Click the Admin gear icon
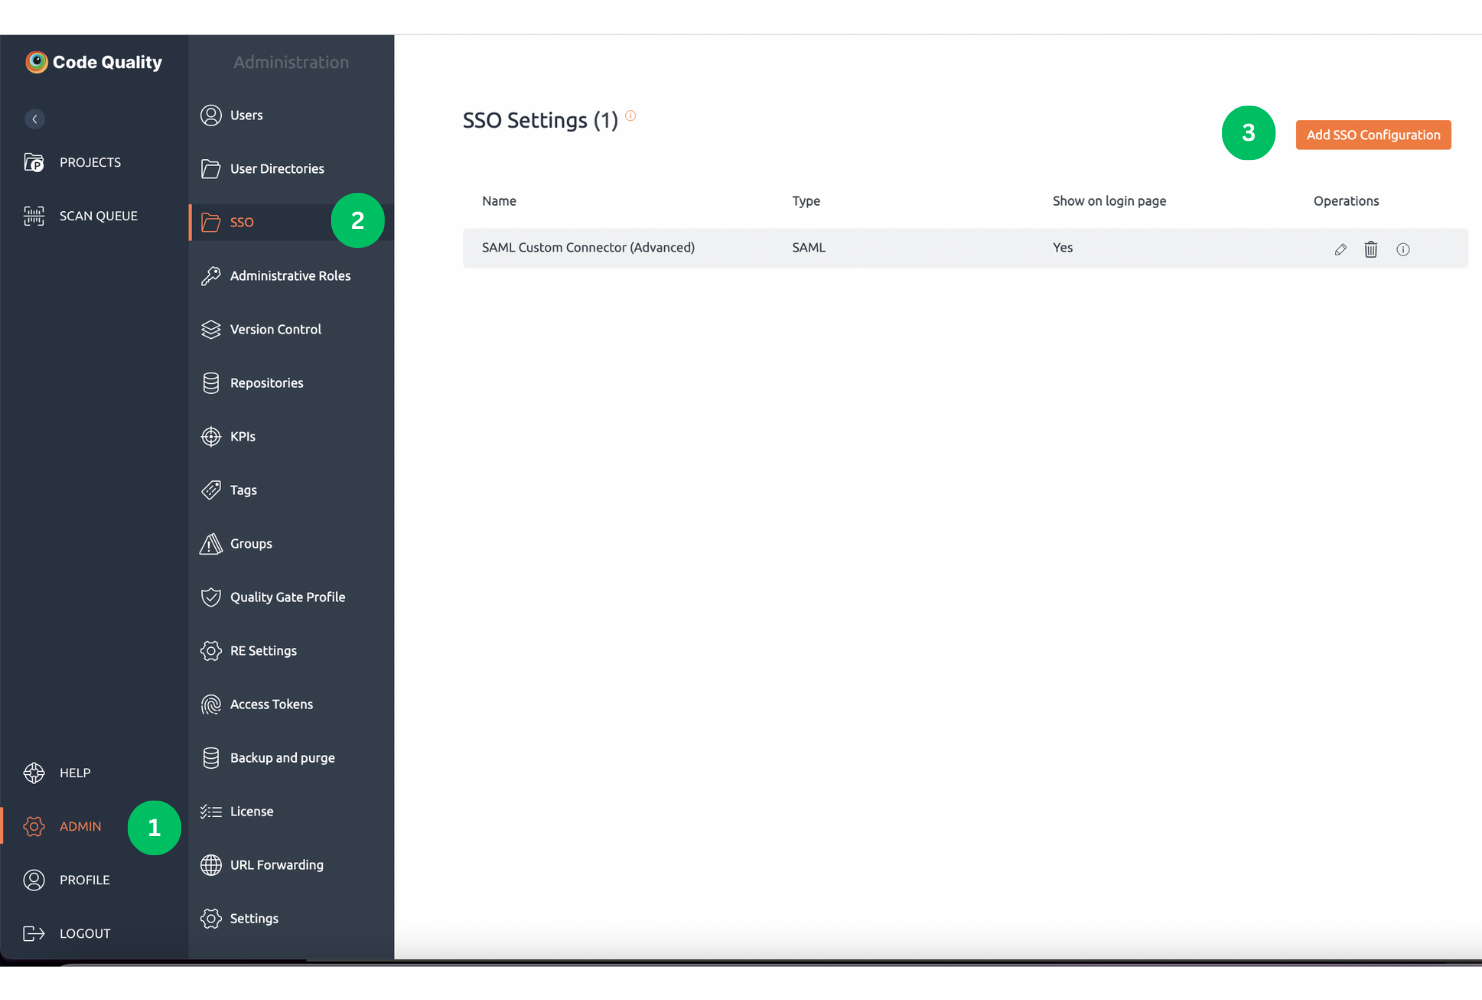This screenshot has width=1482, height=1000. [x=34, y=826]
